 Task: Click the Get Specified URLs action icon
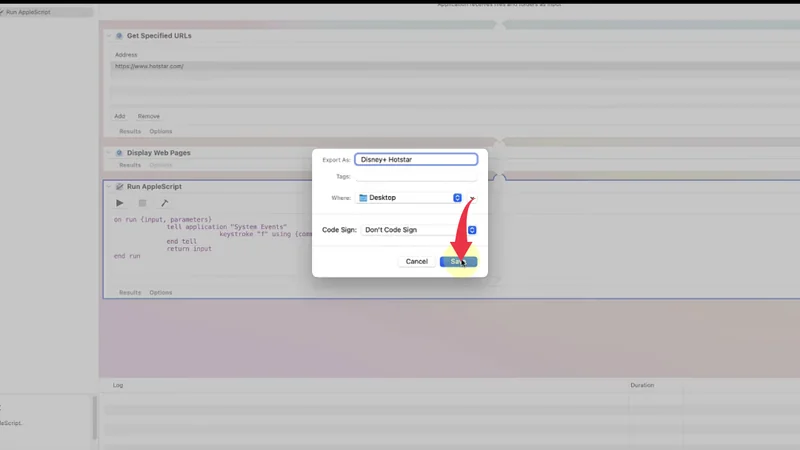coord(119,36)
